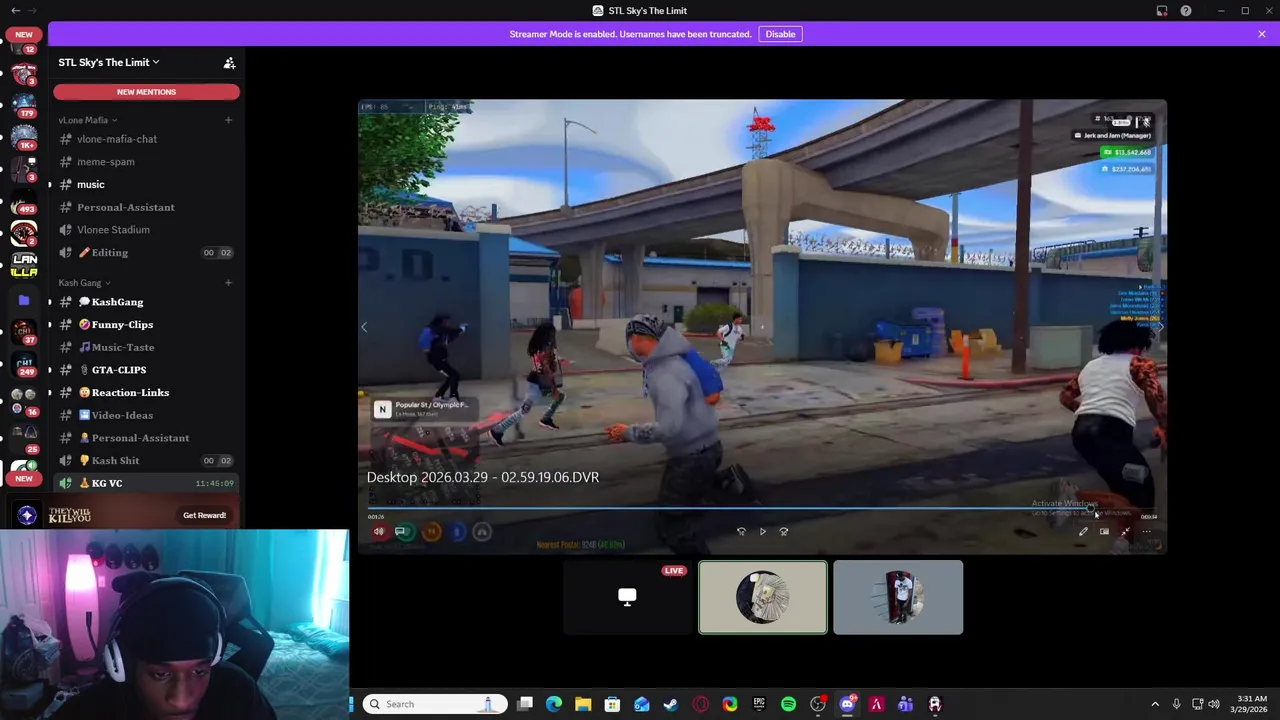Open the Video-Ideas channel
This screenshot has height=720, width=1280.
tap(145, 415)
